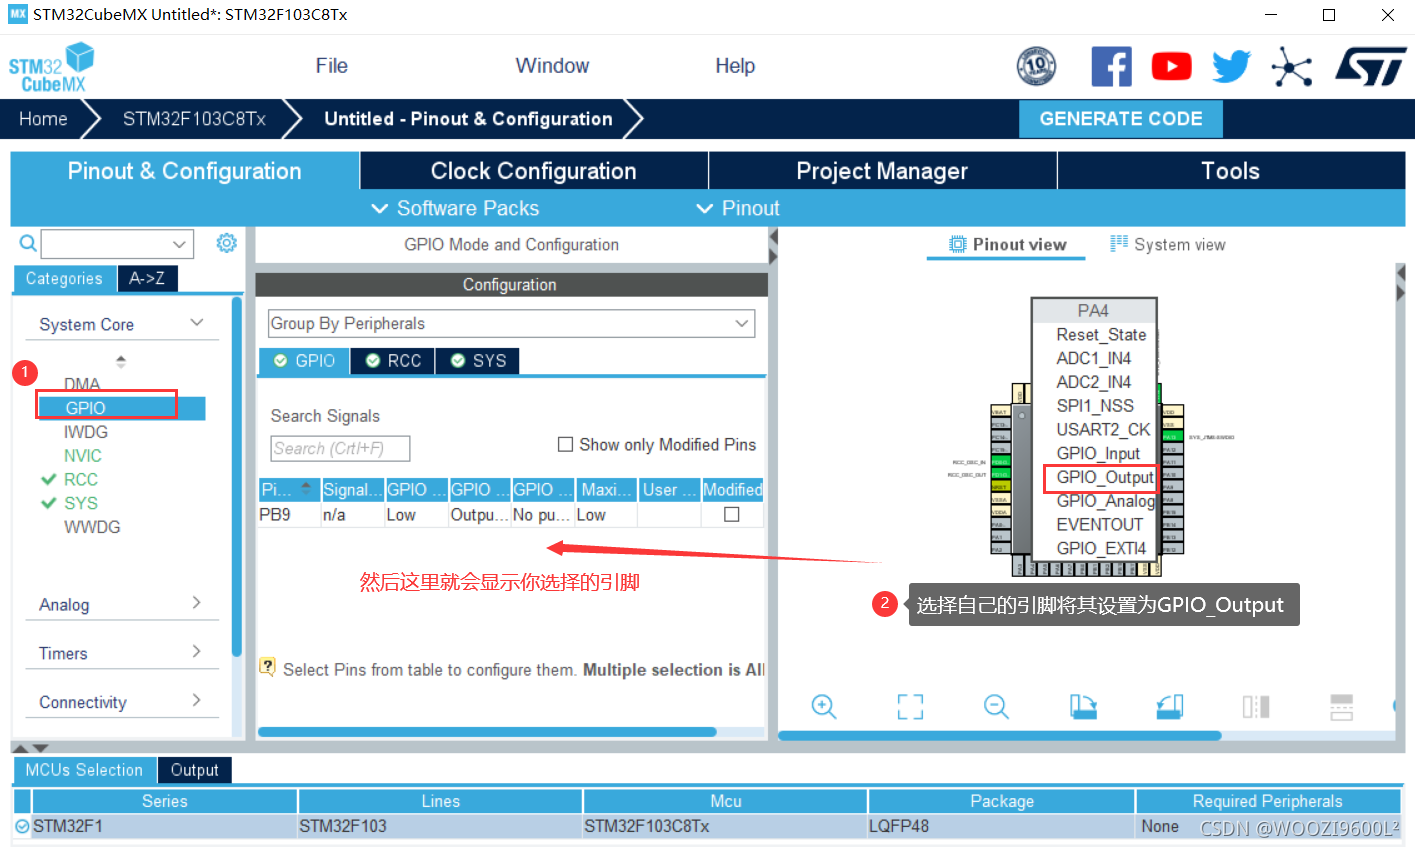Open the File menu
The height and width of the screenshot is (847, 1415).
coord(332,66)
